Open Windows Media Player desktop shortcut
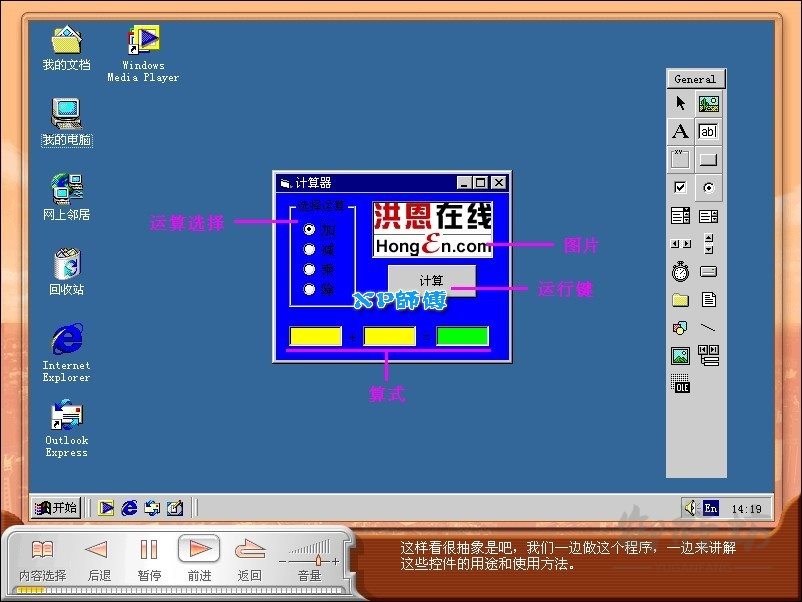 point(143,54)
